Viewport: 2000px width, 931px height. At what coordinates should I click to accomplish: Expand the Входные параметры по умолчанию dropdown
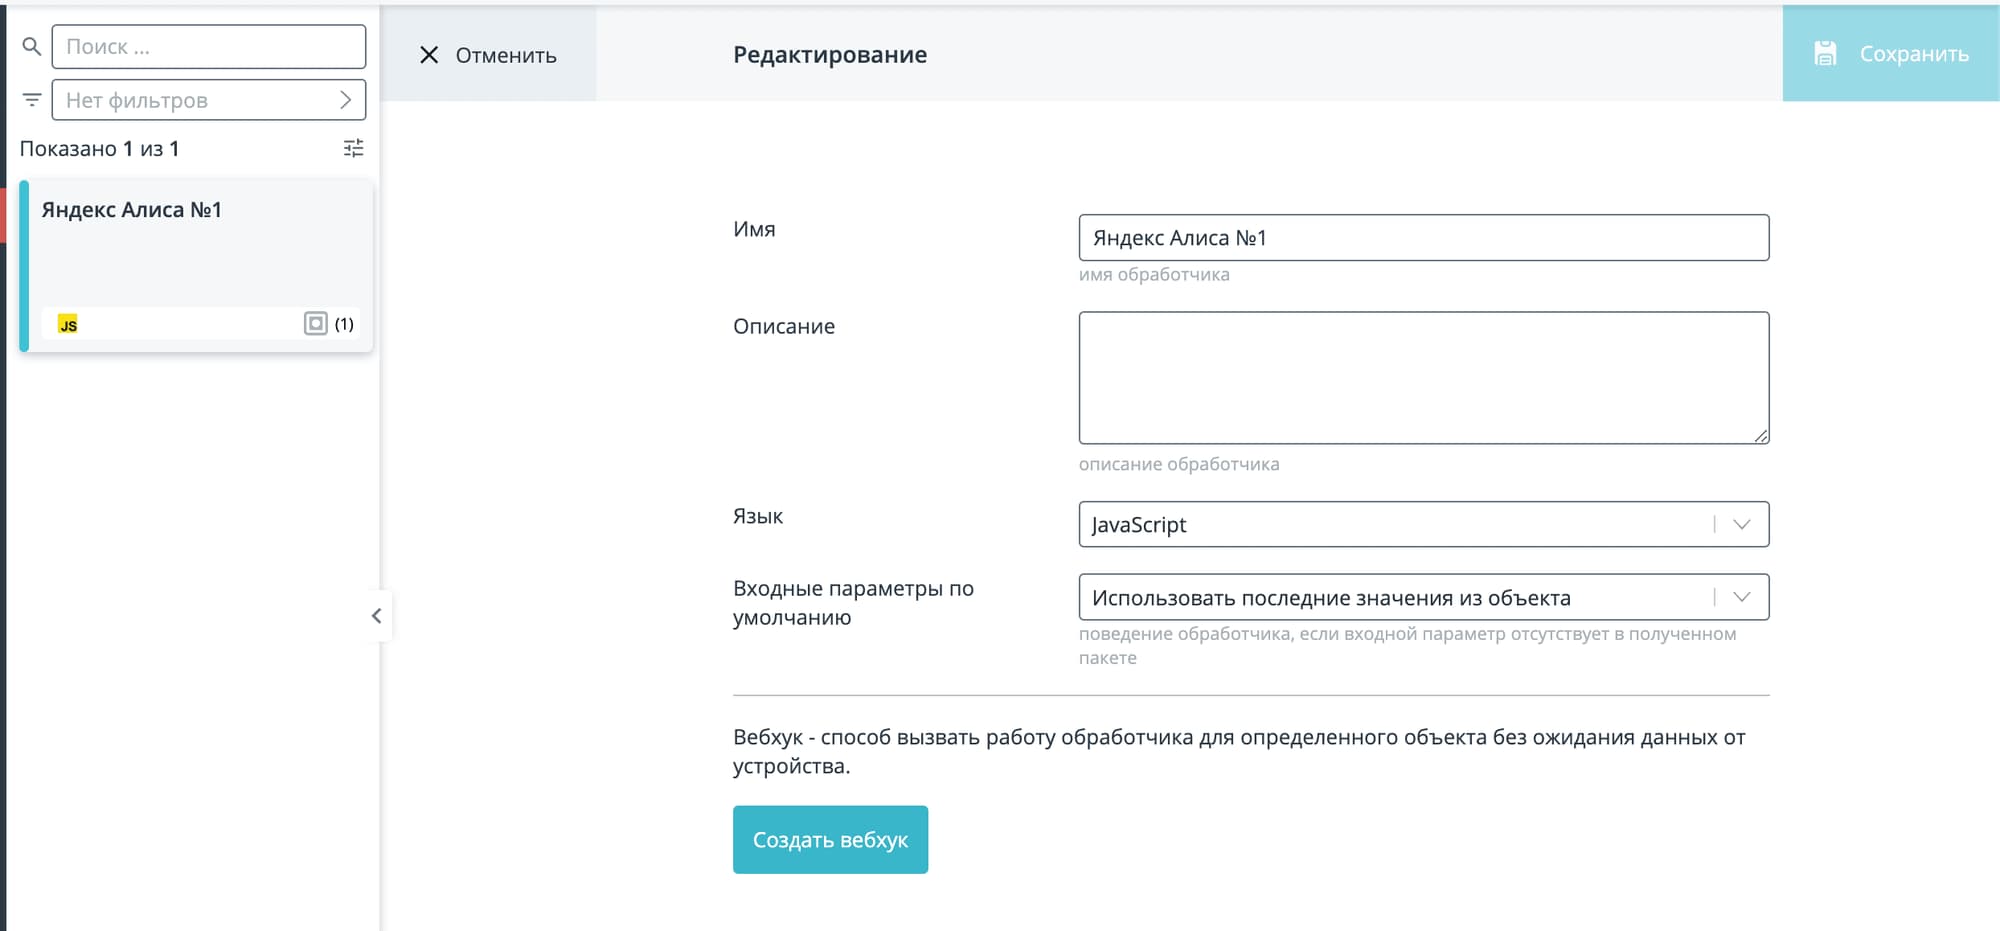[1741, 597]
